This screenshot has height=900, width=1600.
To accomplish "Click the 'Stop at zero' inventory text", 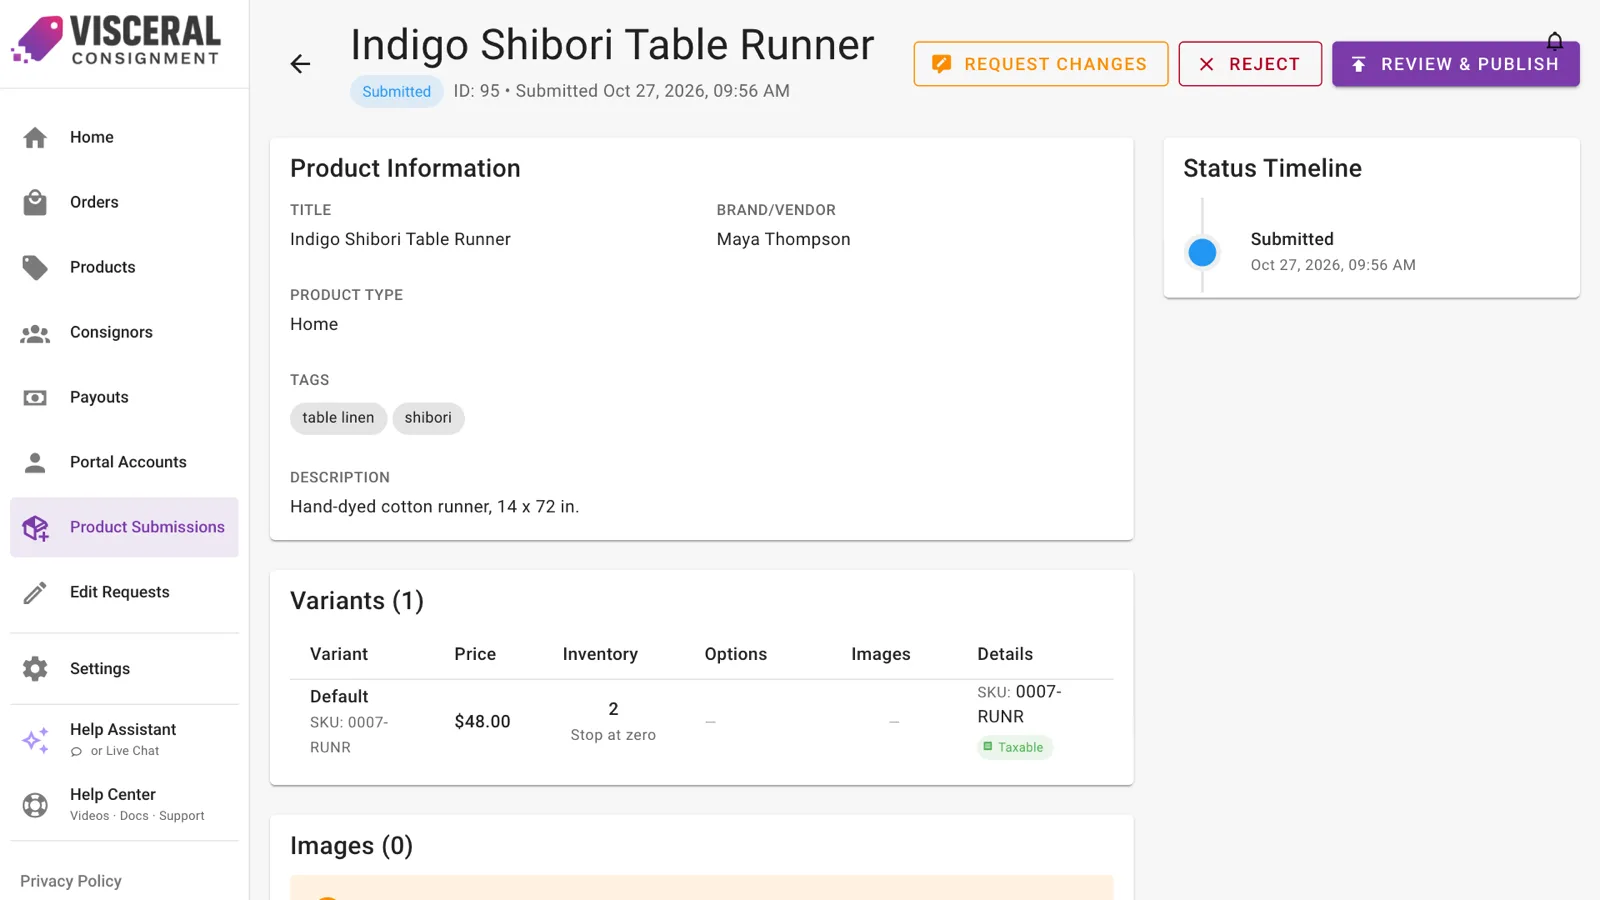I will [x=613, y=735].
